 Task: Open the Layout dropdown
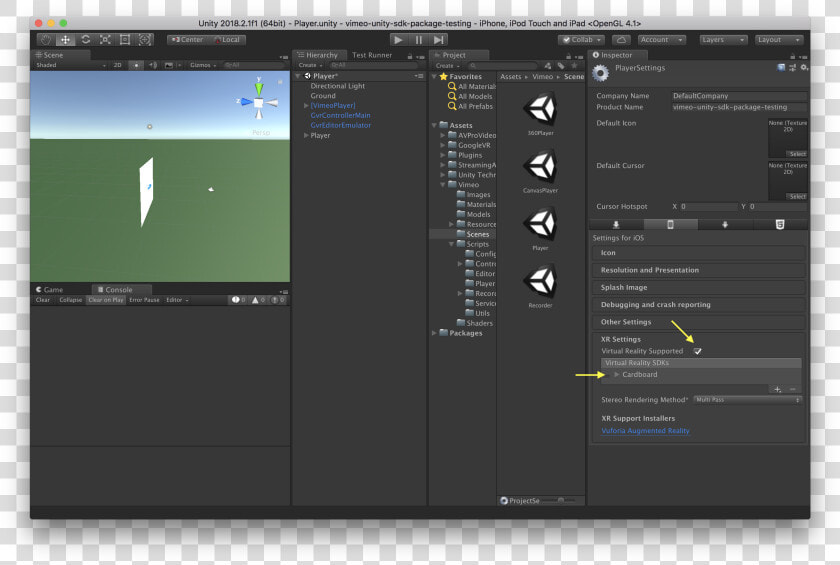779,40
